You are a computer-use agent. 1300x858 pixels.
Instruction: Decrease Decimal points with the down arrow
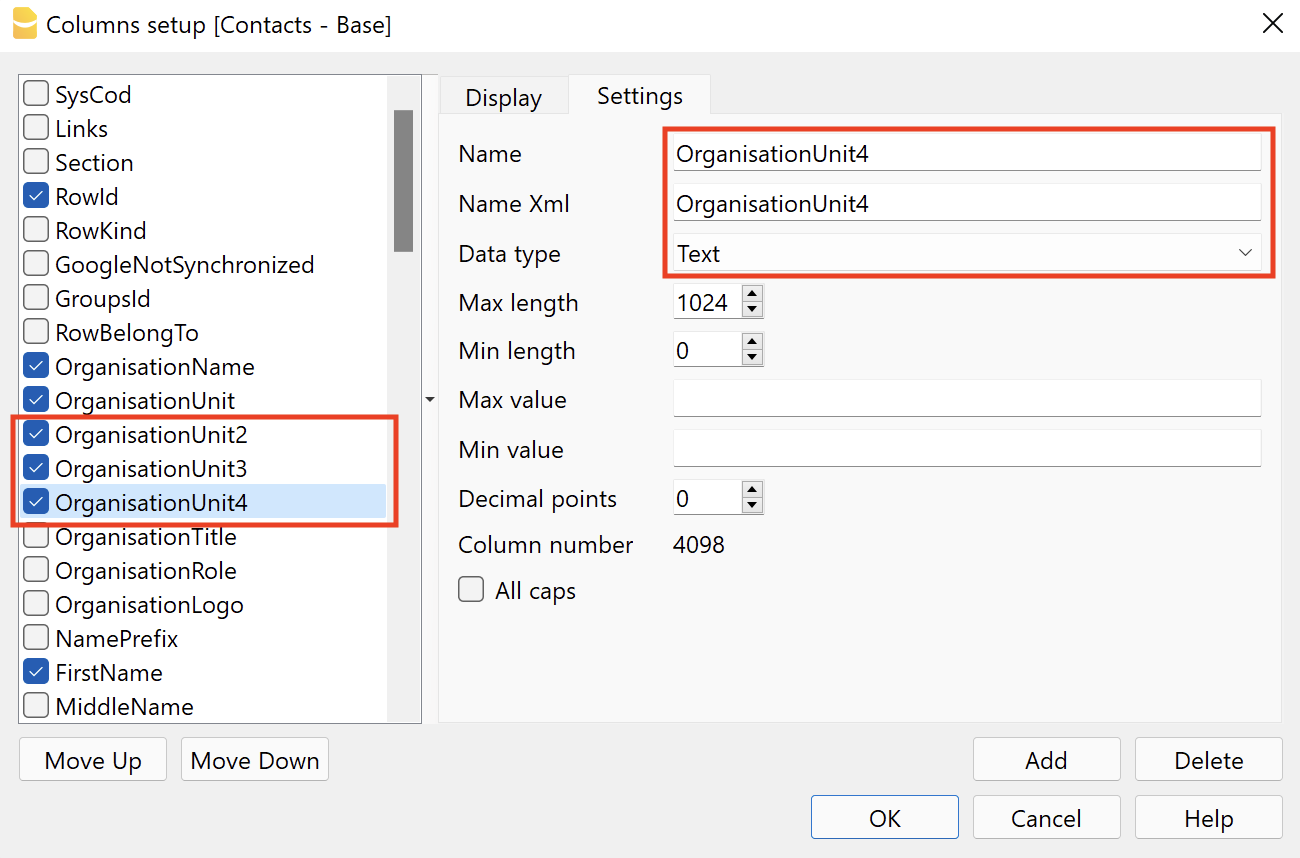(x=752, y=506)
